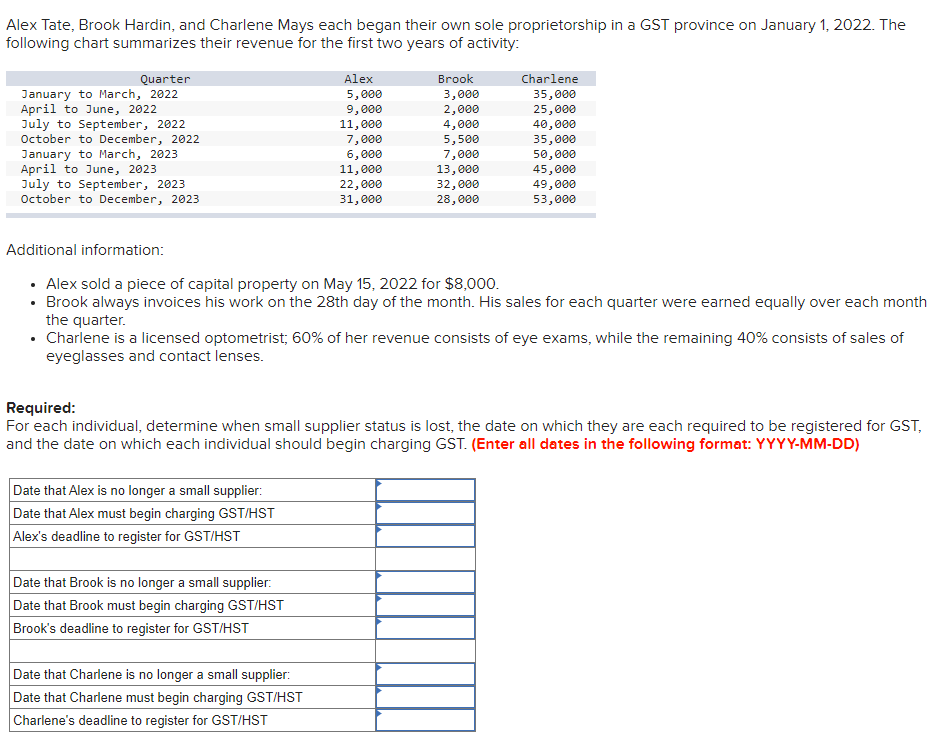The image size is (929, 753).
Task: Click the 'Date that Brook must begin charging GST/HST' label
Action: point(148,605)
